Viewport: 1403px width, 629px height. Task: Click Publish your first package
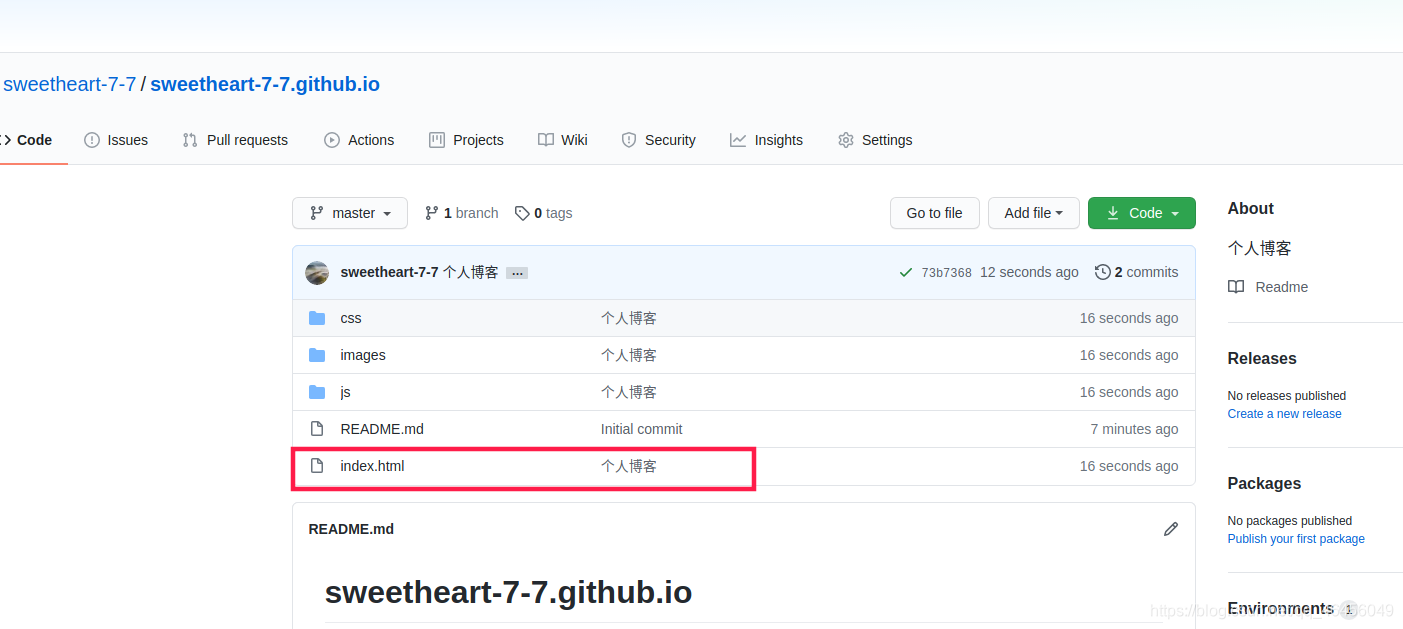click(x=1296, y=539)
